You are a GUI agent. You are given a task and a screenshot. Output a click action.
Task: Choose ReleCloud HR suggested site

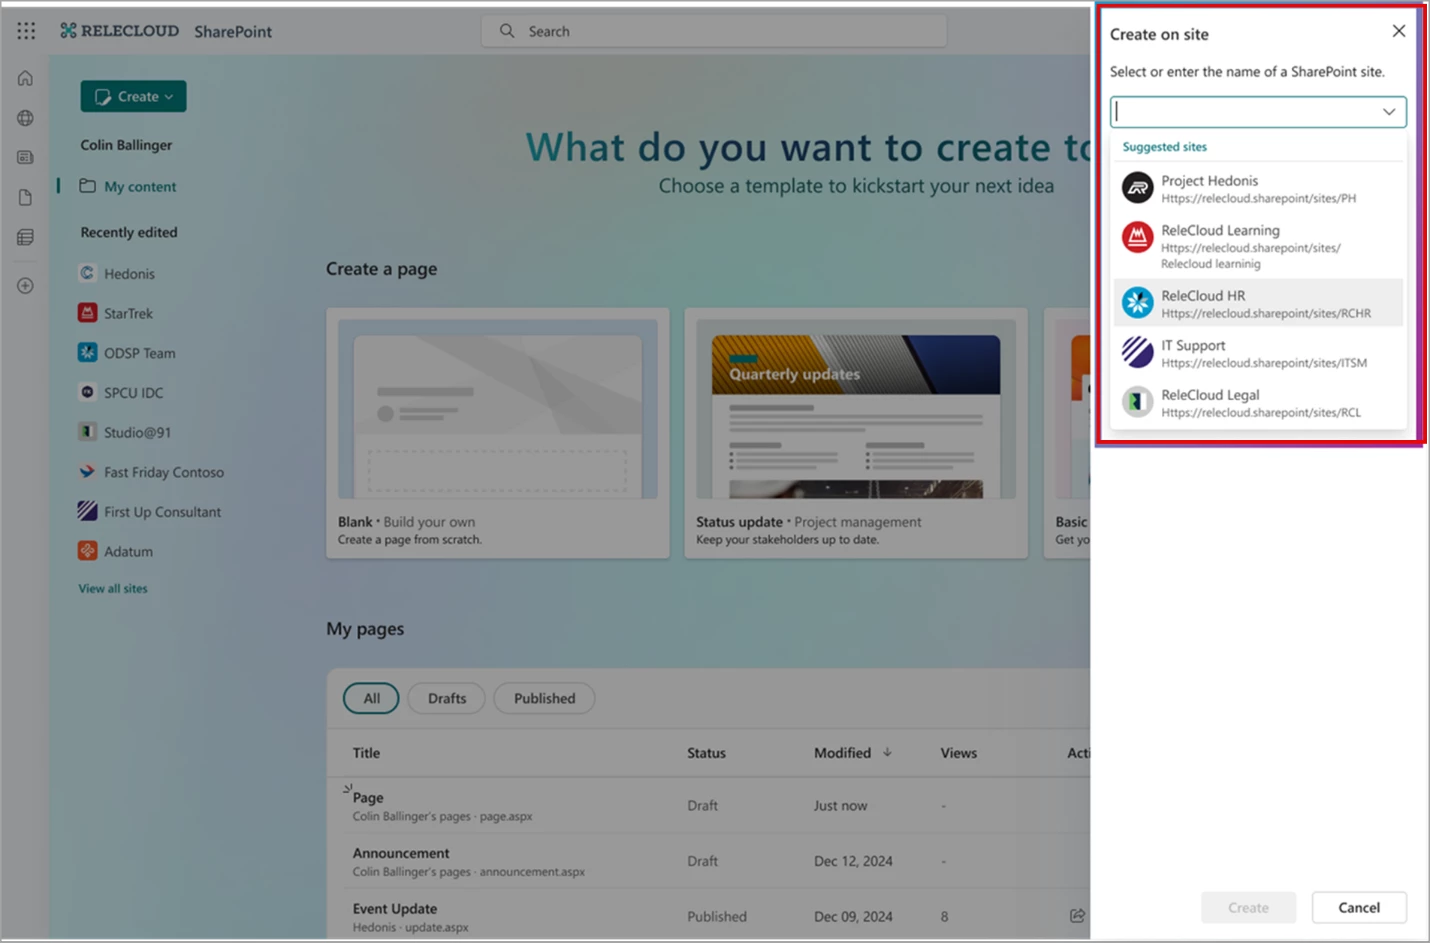click(x=1258, y=303)
